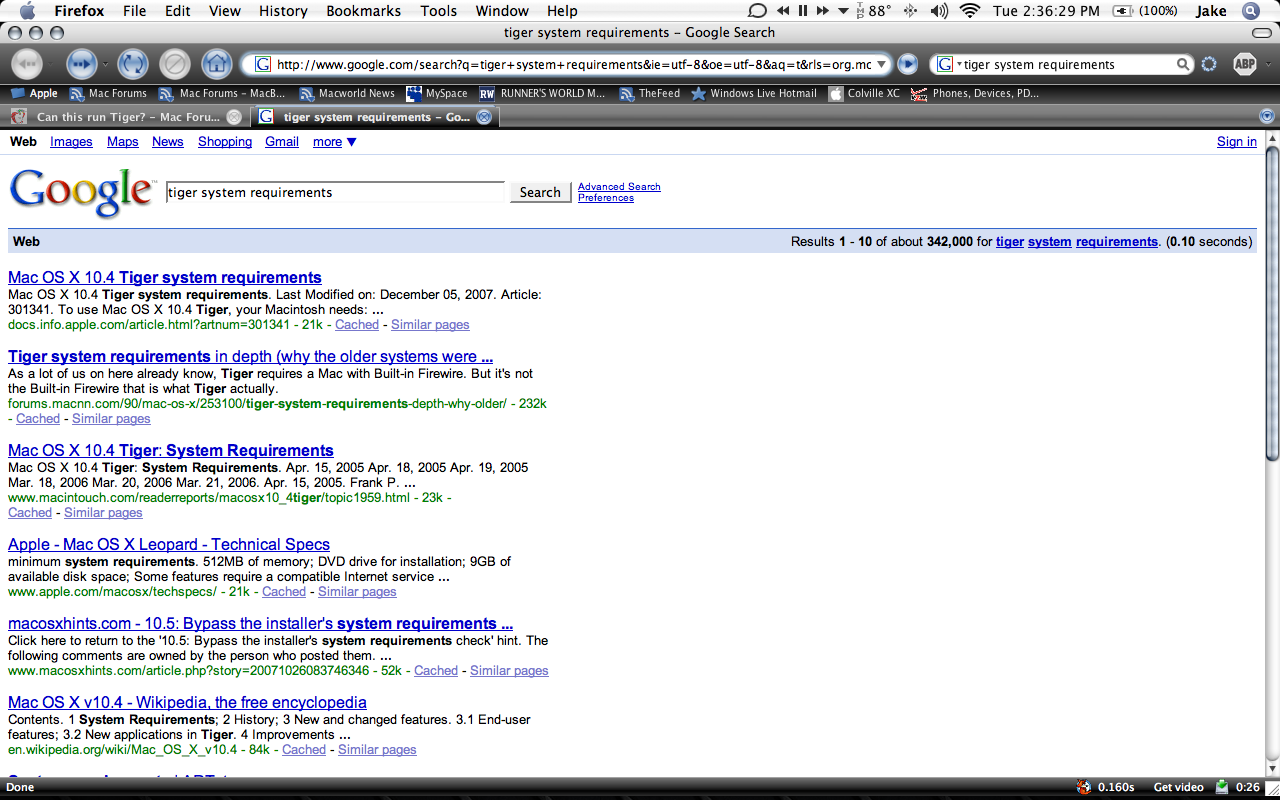Screen dimensions: 1280x800
Task: Click the menu bar next track control
Action: (823, 11)
